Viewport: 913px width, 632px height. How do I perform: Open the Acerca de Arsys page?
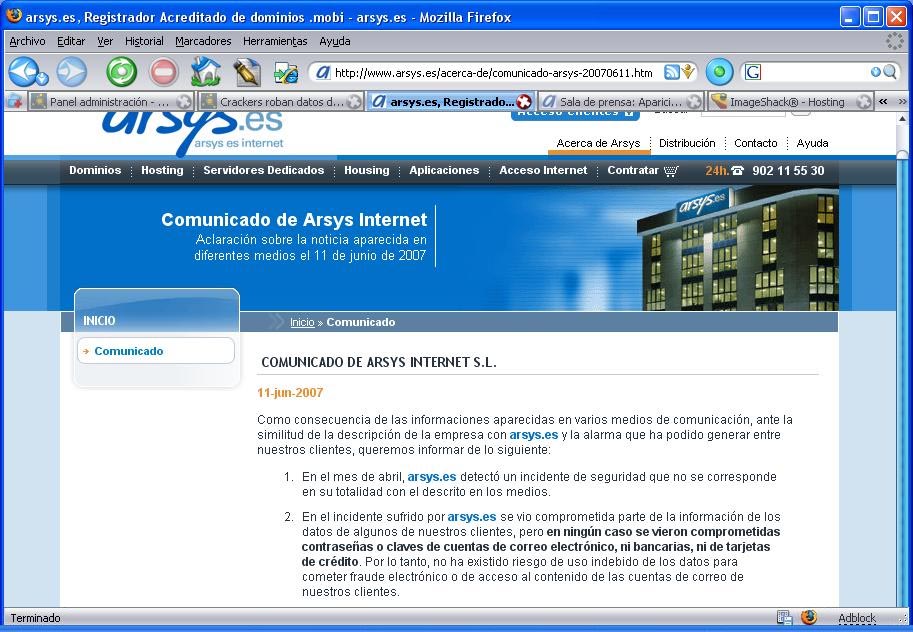click(x=598, y=143)
